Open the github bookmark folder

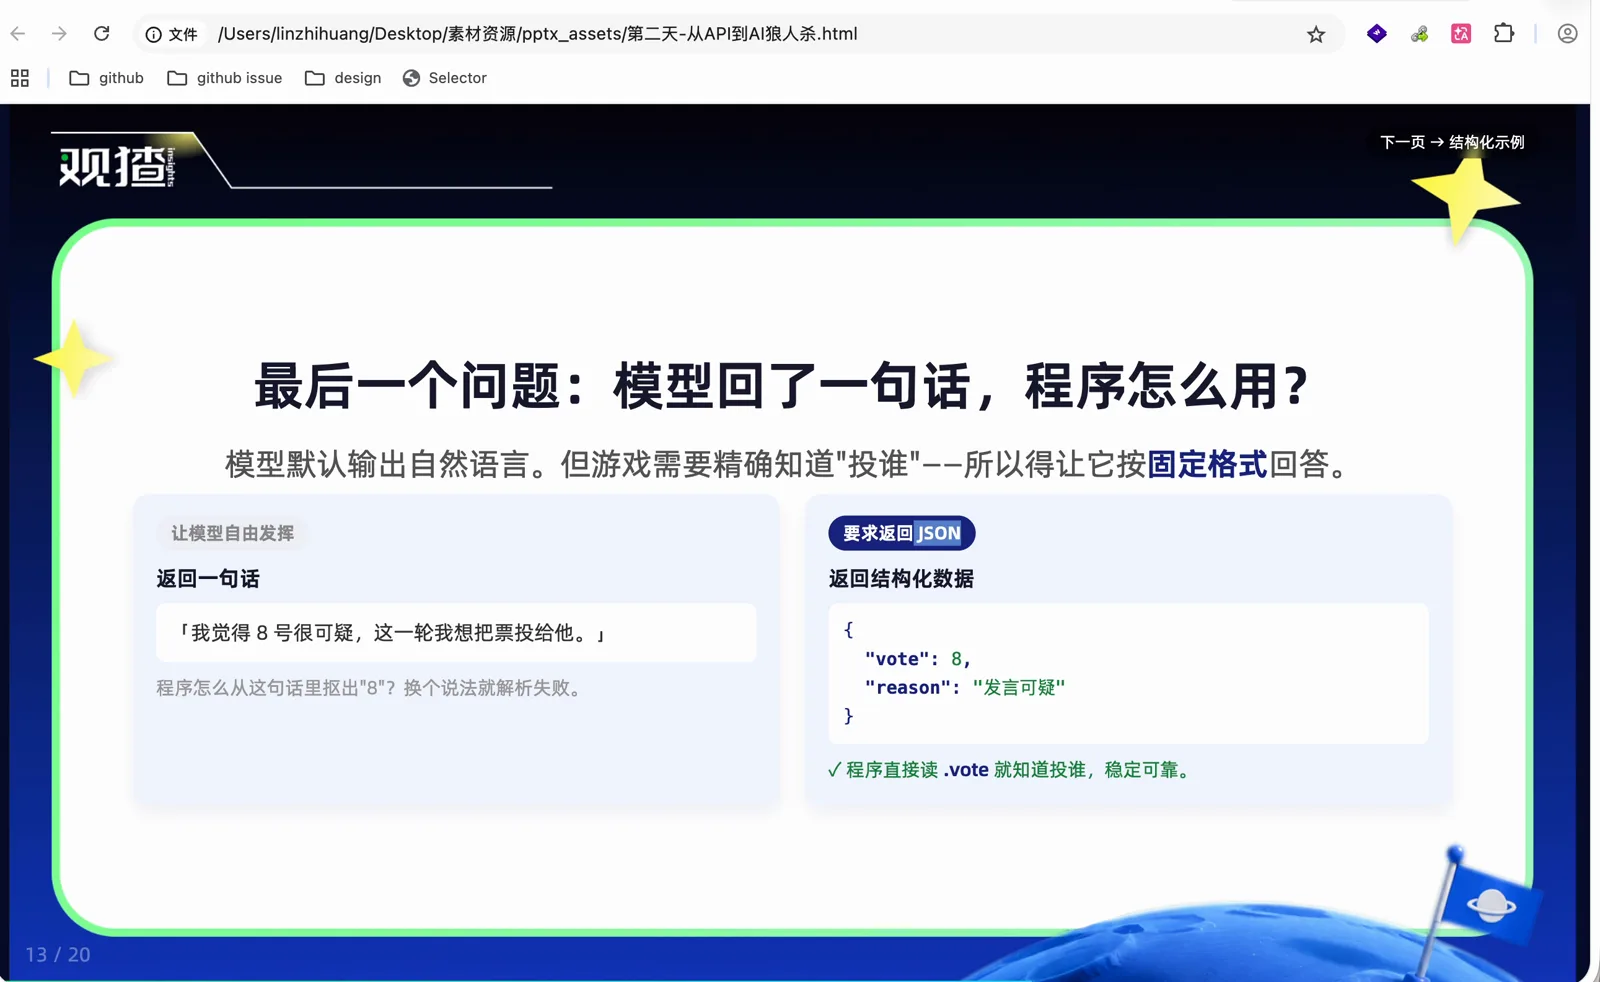point(106,78)
